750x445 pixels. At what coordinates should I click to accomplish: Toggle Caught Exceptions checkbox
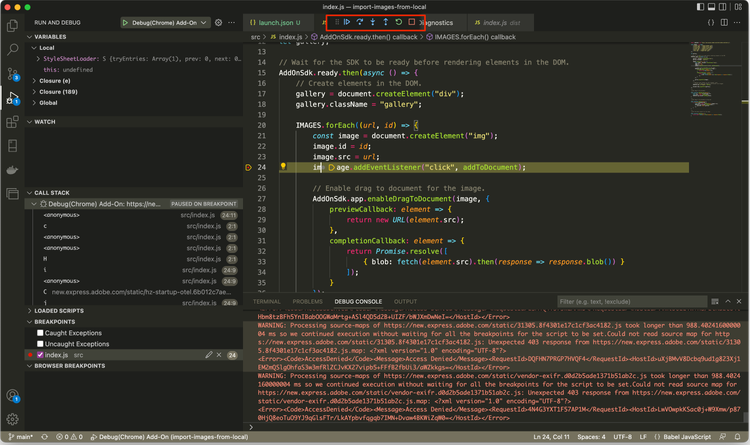pos(40,333)
